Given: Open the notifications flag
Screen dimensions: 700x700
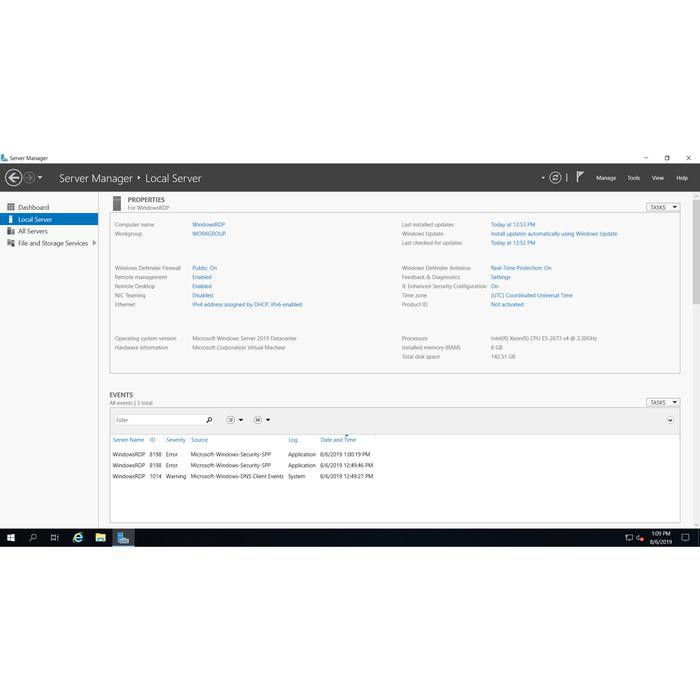Looking at the screenshot, I should tap(578, 177).
